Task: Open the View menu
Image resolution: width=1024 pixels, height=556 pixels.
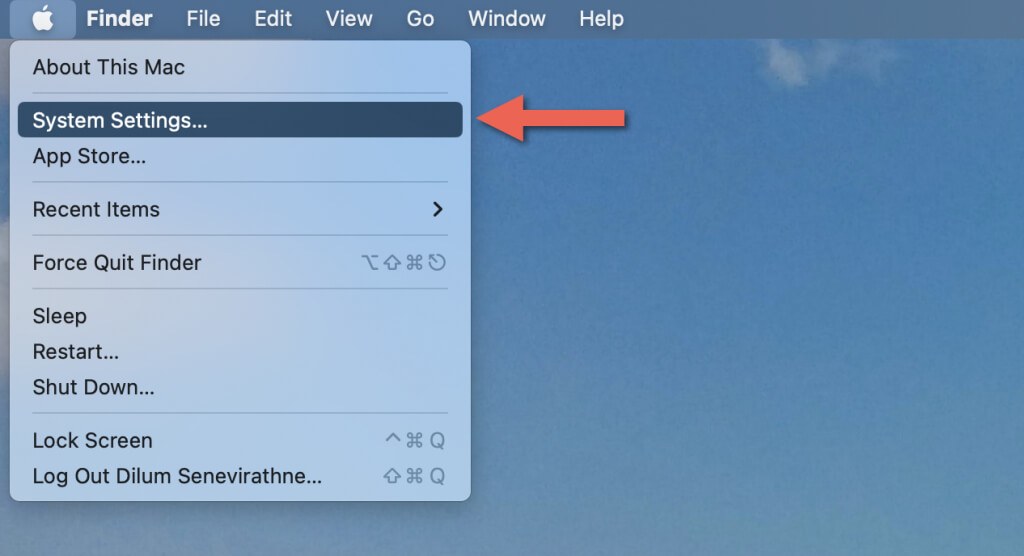Action: (349, 19)
